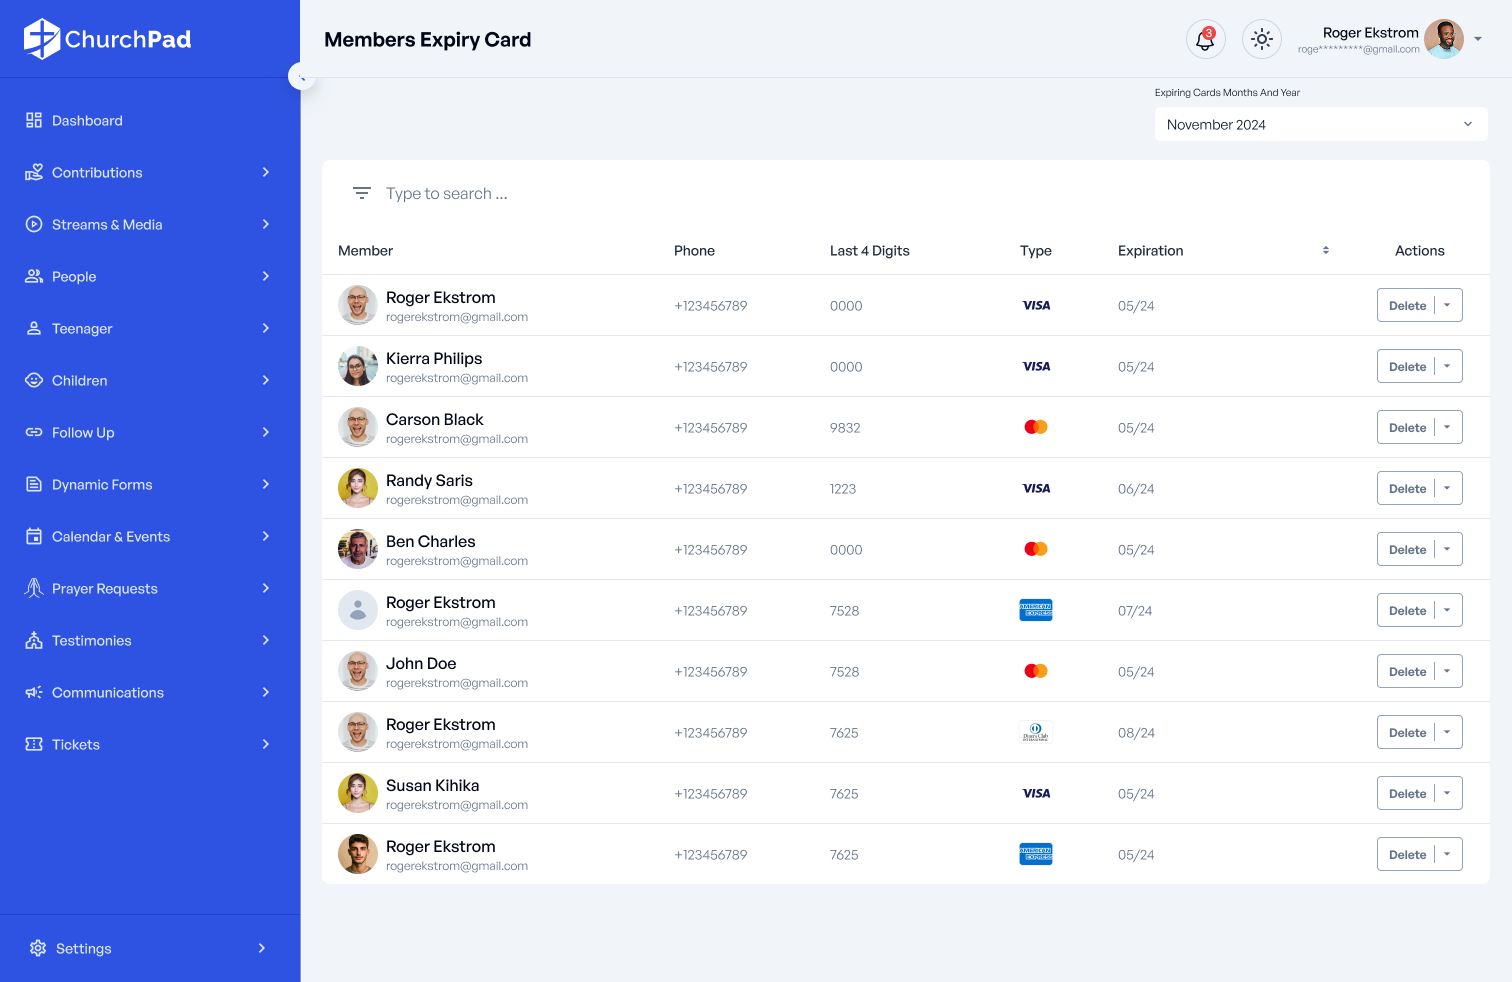The height and width of the screenshot is (982, 1512).
Task: Click the Prayer Requests hands icon
Action: (34, 588)
